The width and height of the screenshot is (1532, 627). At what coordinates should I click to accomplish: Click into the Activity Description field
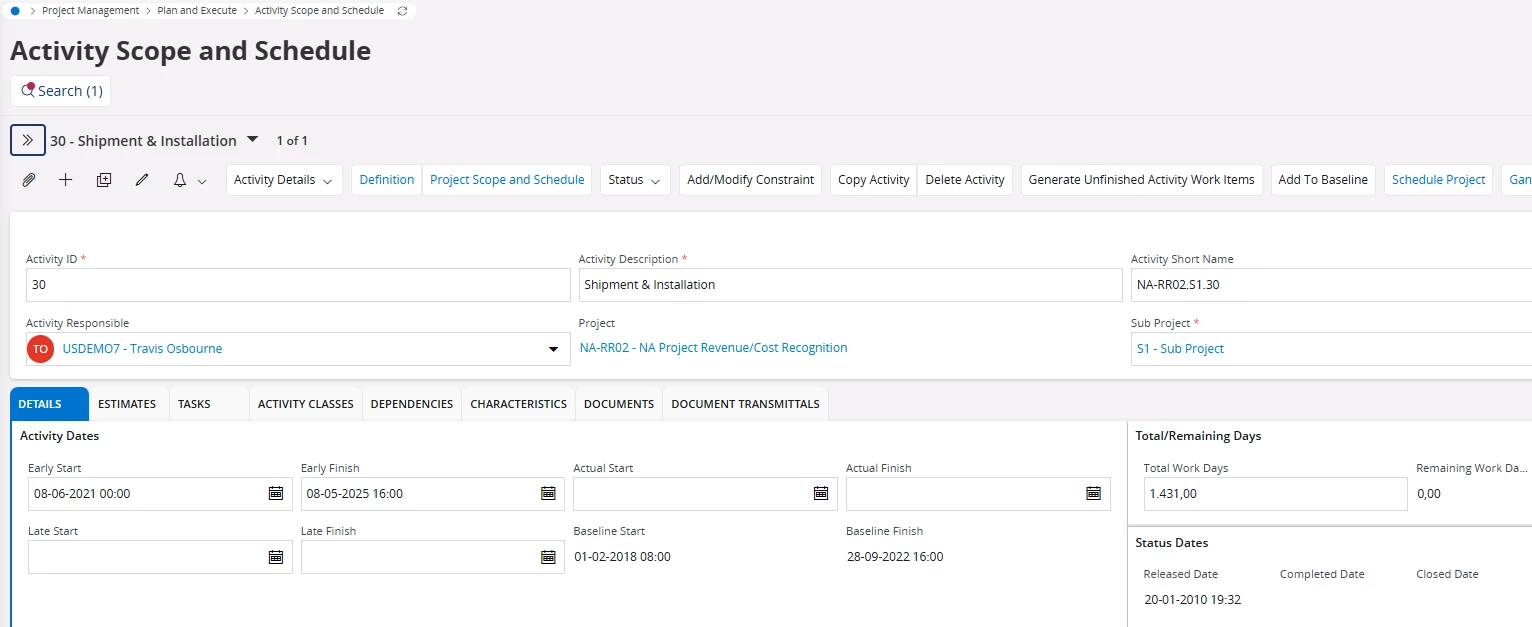851,285
